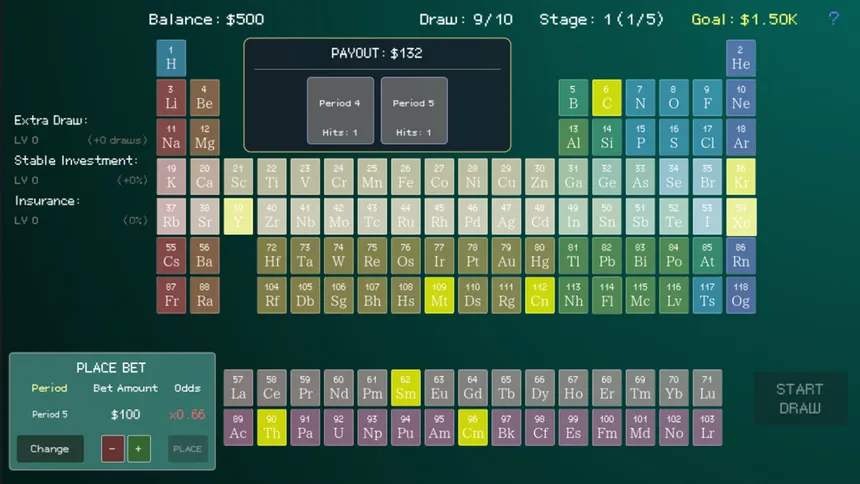Viewport: 860px width, 484px height.
Task: Select the Samarium (Sm) element tile
Action: (x=405, y=388)
